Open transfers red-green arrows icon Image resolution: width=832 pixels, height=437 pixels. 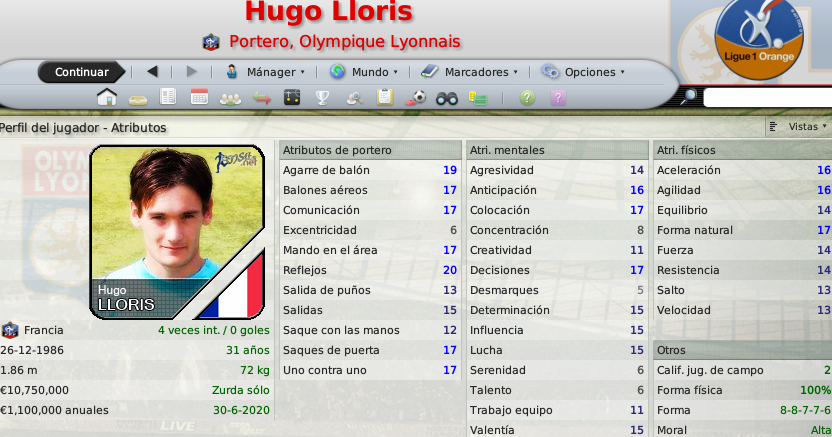pos(262,98)
